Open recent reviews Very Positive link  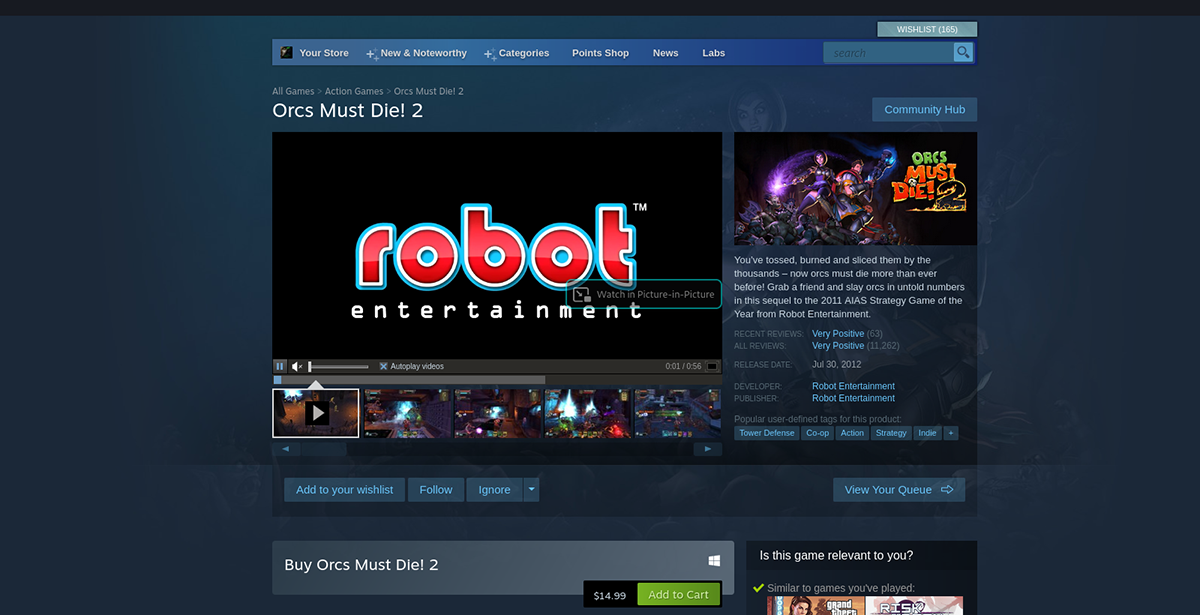click(x=838, y=334)
